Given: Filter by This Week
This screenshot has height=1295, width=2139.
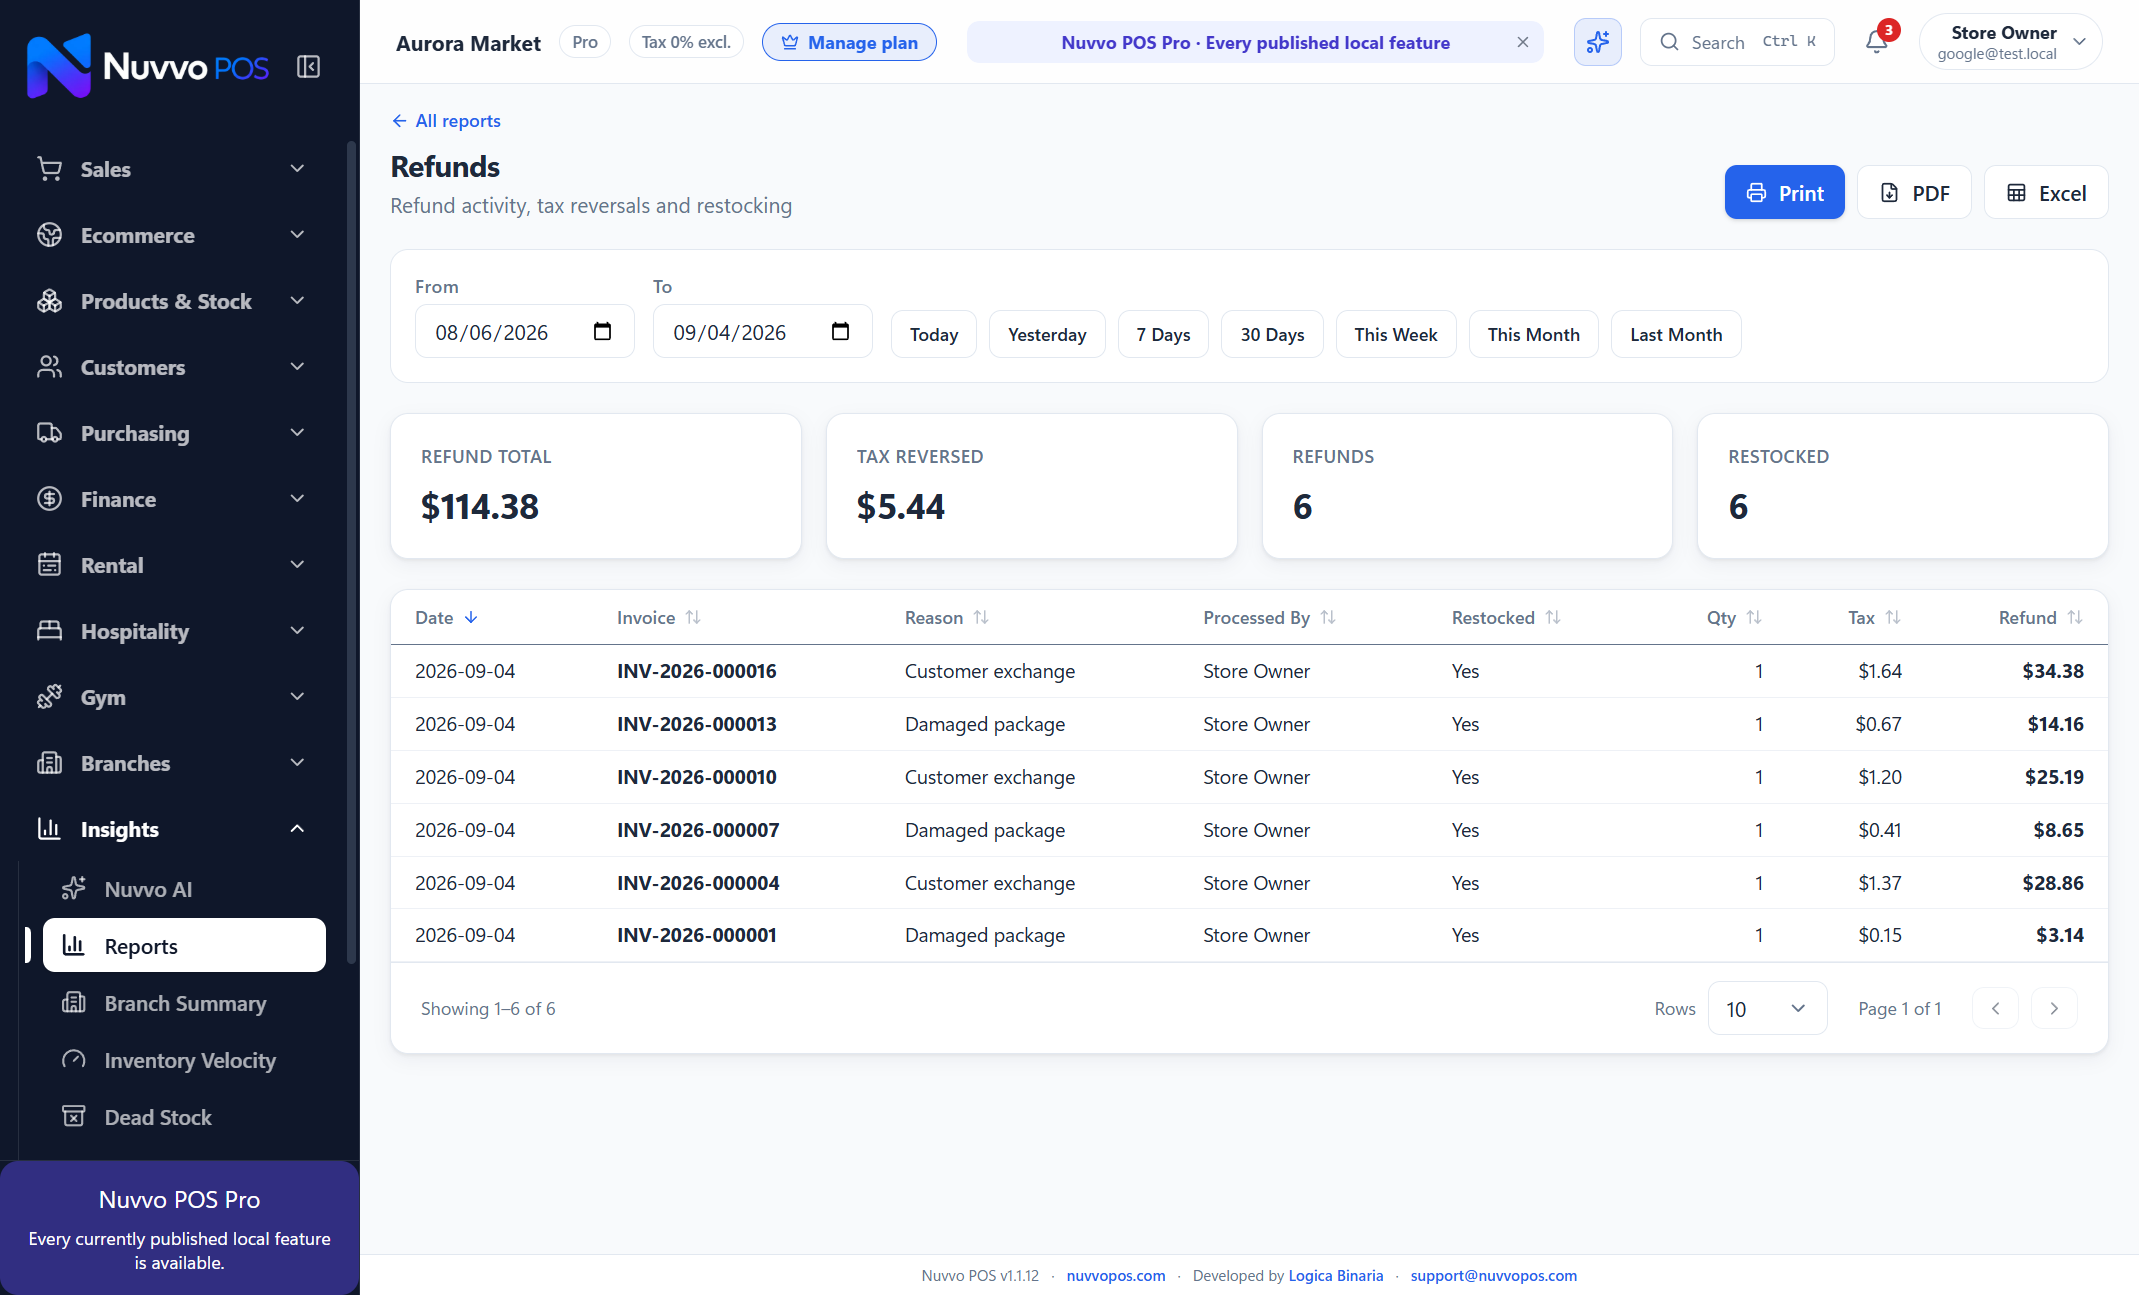Looking at the screenshot, I should point(1396,334).
